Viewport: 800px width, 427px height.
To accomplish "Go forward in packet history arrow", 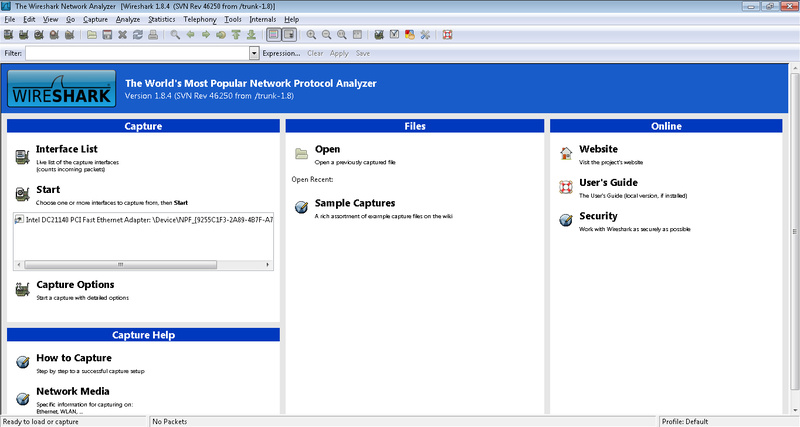I will (206, 35).
